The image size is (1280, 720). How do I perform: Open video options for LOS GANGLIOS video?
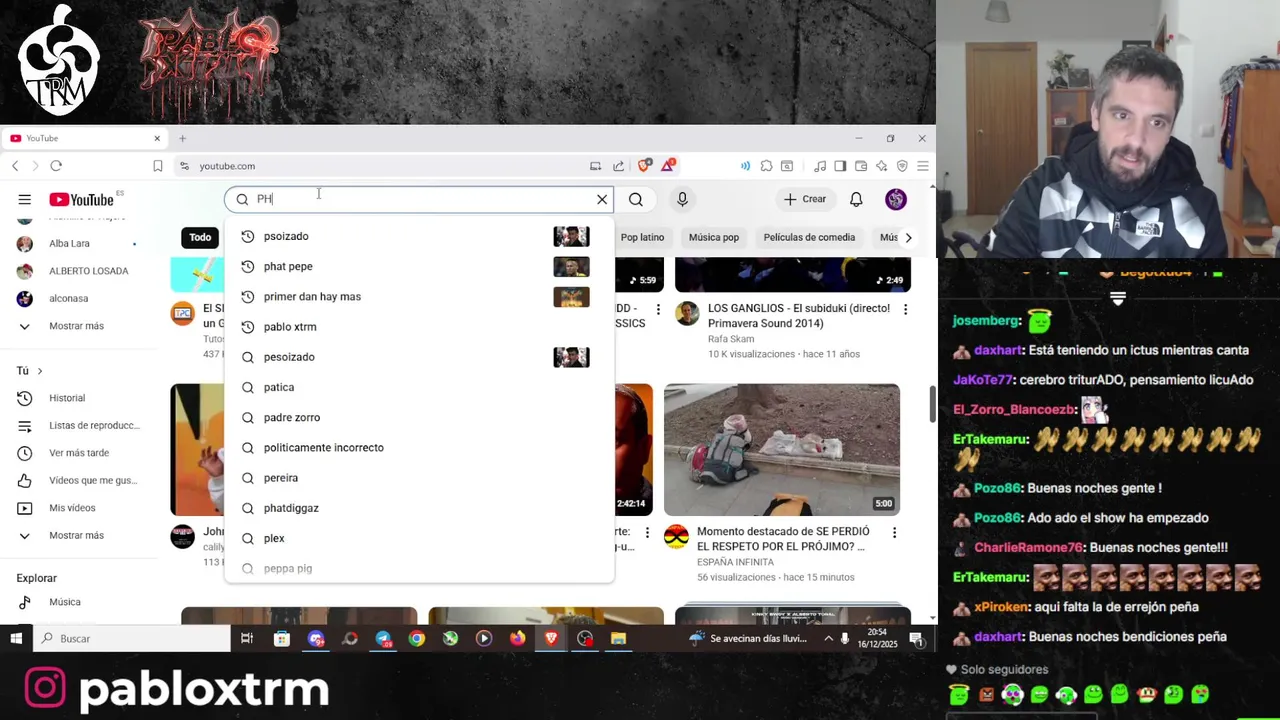[905, 309]
